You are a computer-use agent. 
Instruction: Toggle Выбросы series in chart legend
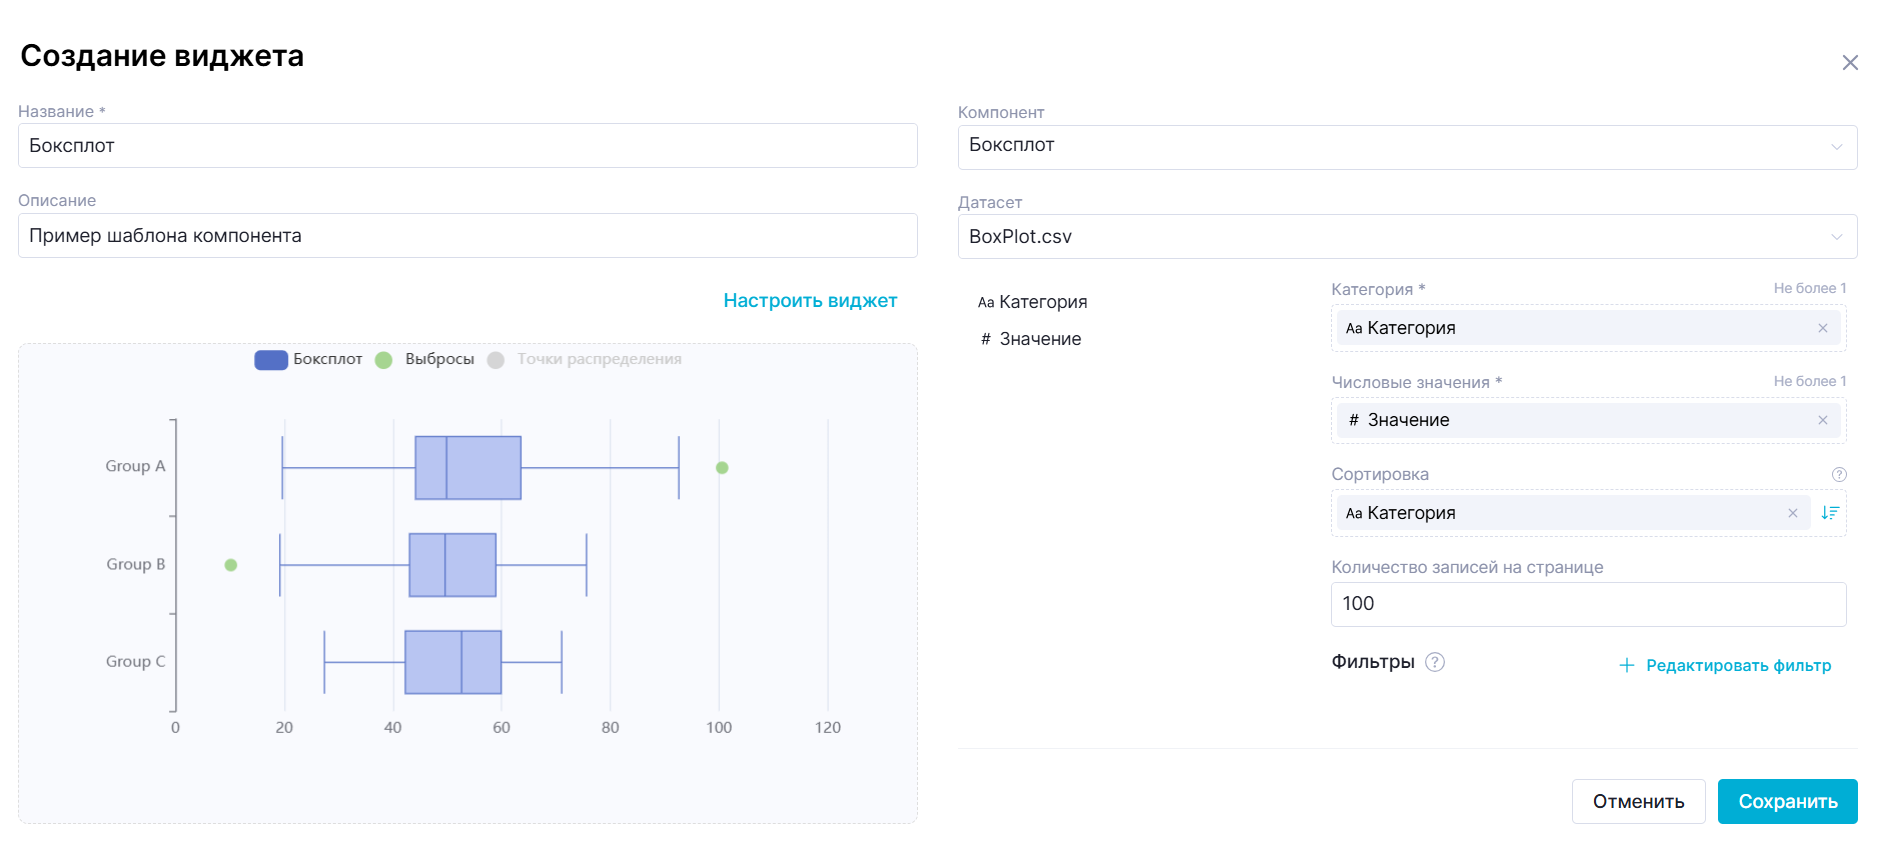point(425,360)
